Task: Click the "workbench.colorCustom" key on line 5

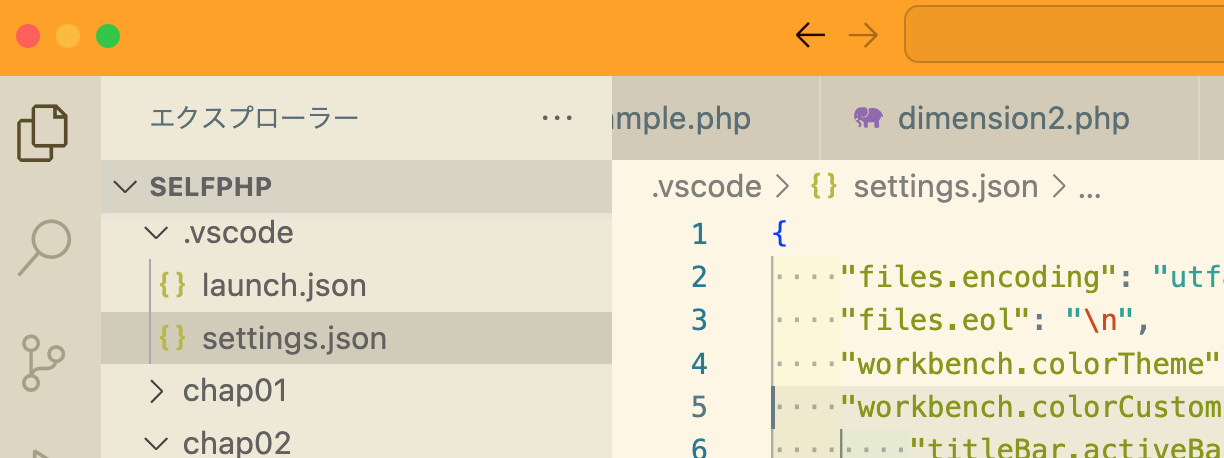Action: (1032, 407)
